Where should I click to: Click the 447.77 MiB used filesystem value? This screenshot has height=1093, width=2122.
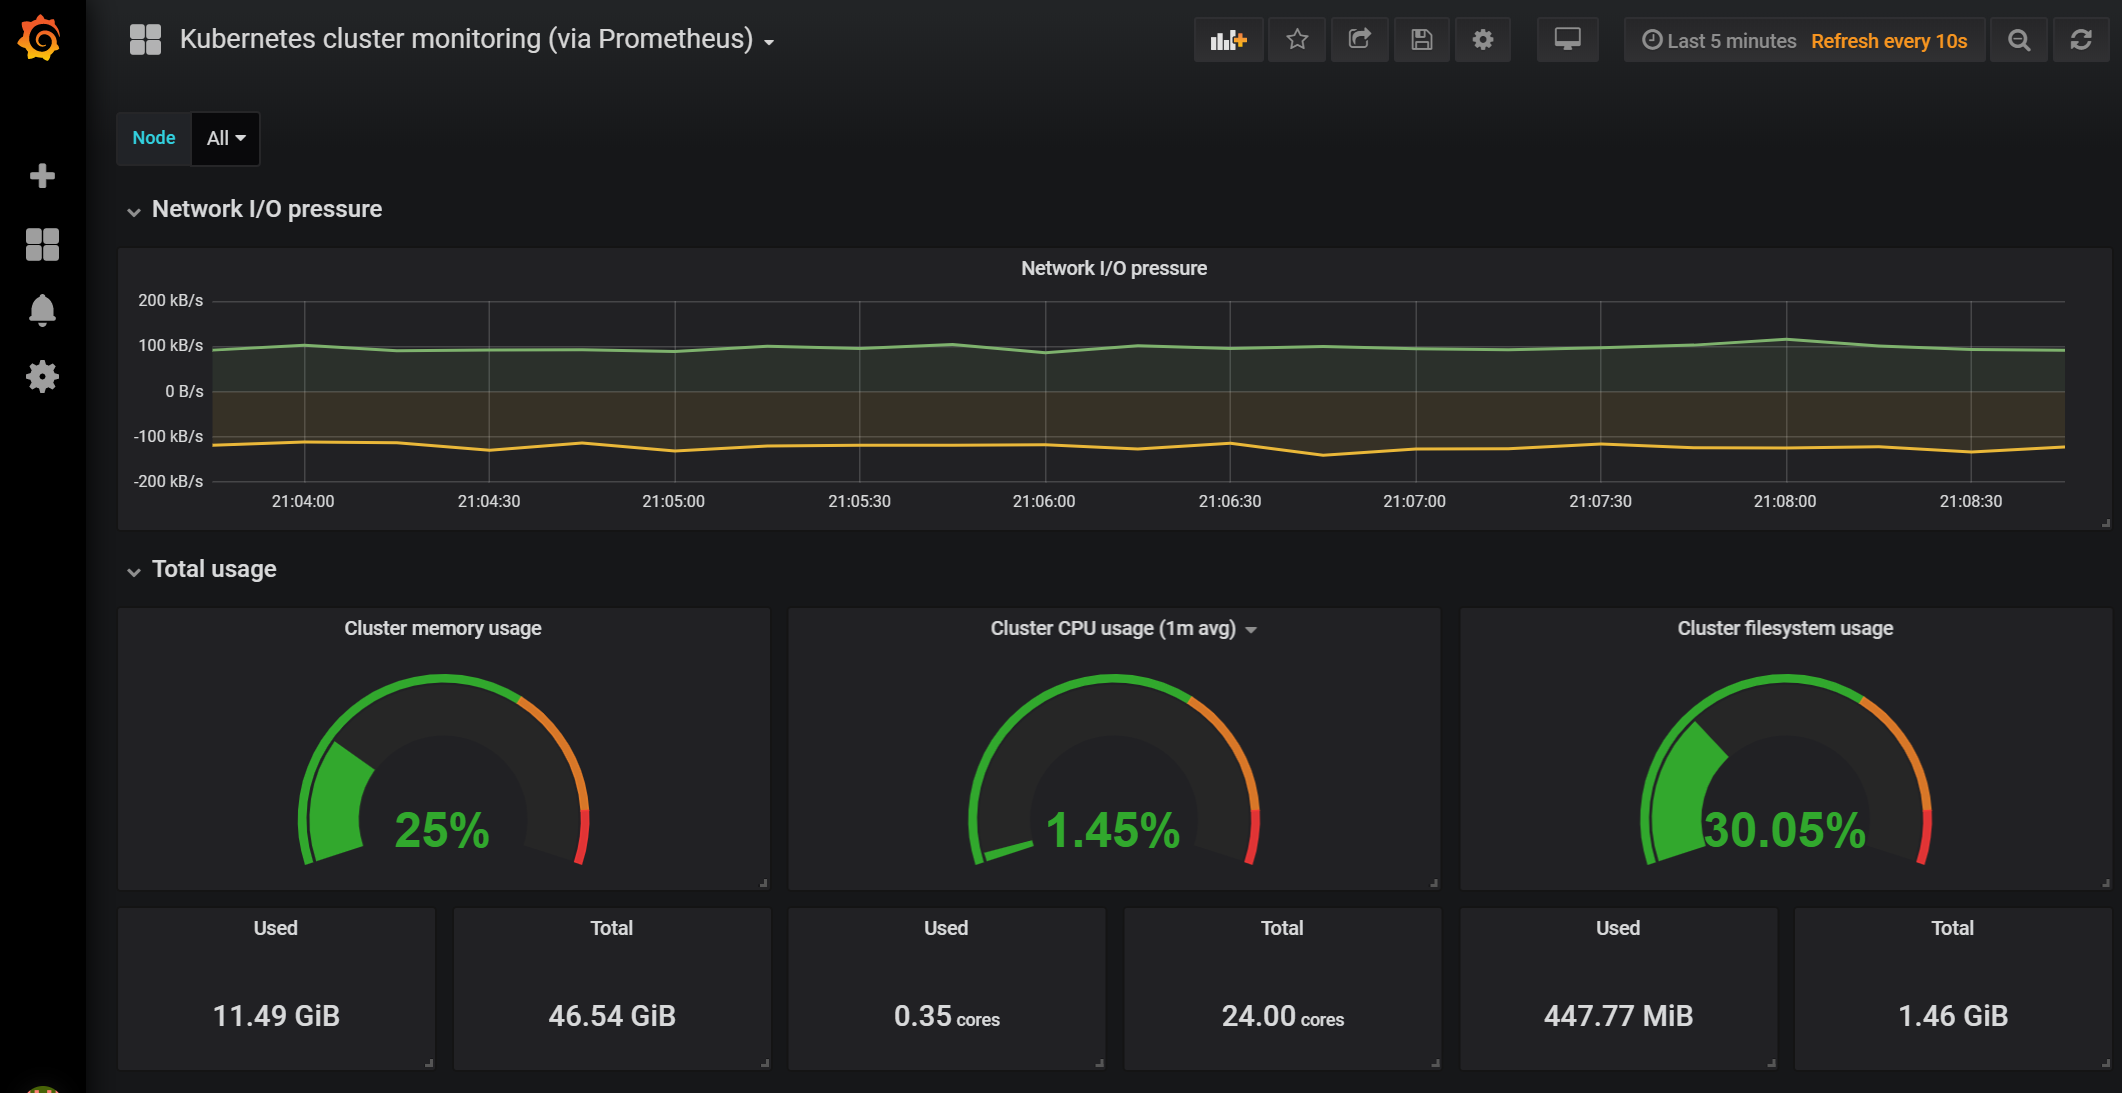click(x=1618, y=1016)
